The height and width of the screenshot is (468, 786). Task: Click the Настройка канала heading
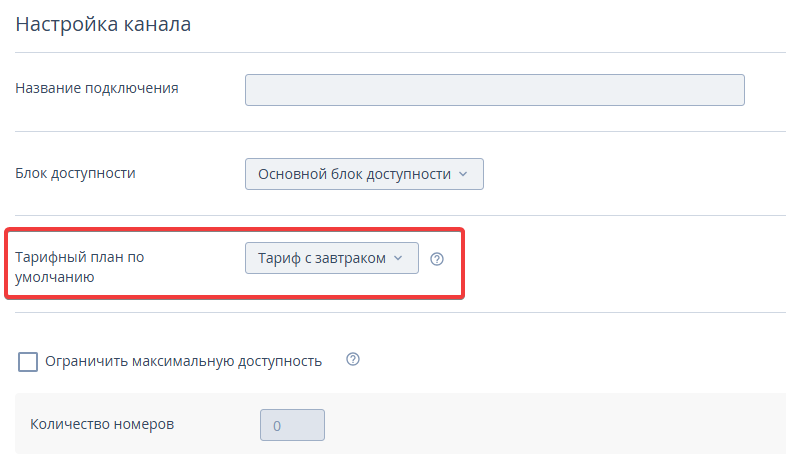tap(103, 24)
